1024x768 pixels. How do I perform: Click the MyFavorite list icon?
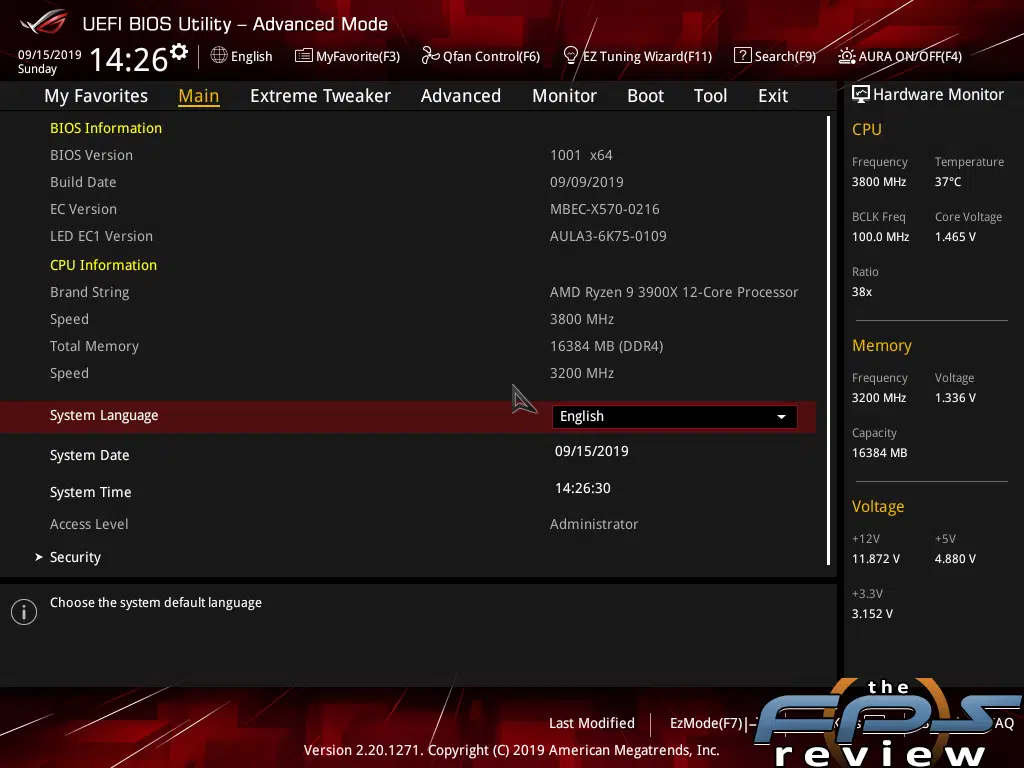point(304,56)
